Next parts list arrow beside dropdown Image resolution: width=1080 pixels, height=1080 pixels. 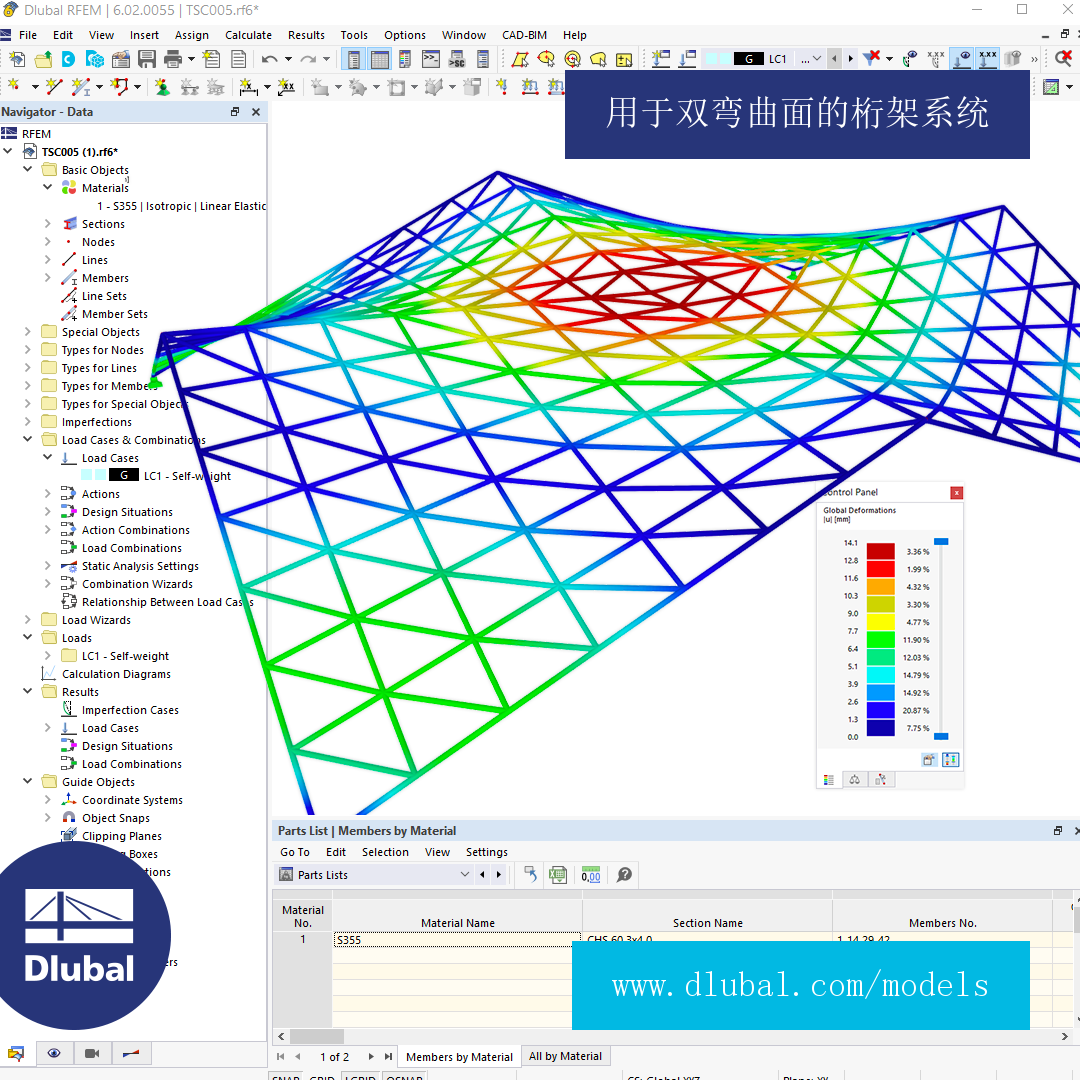point(499,874)
